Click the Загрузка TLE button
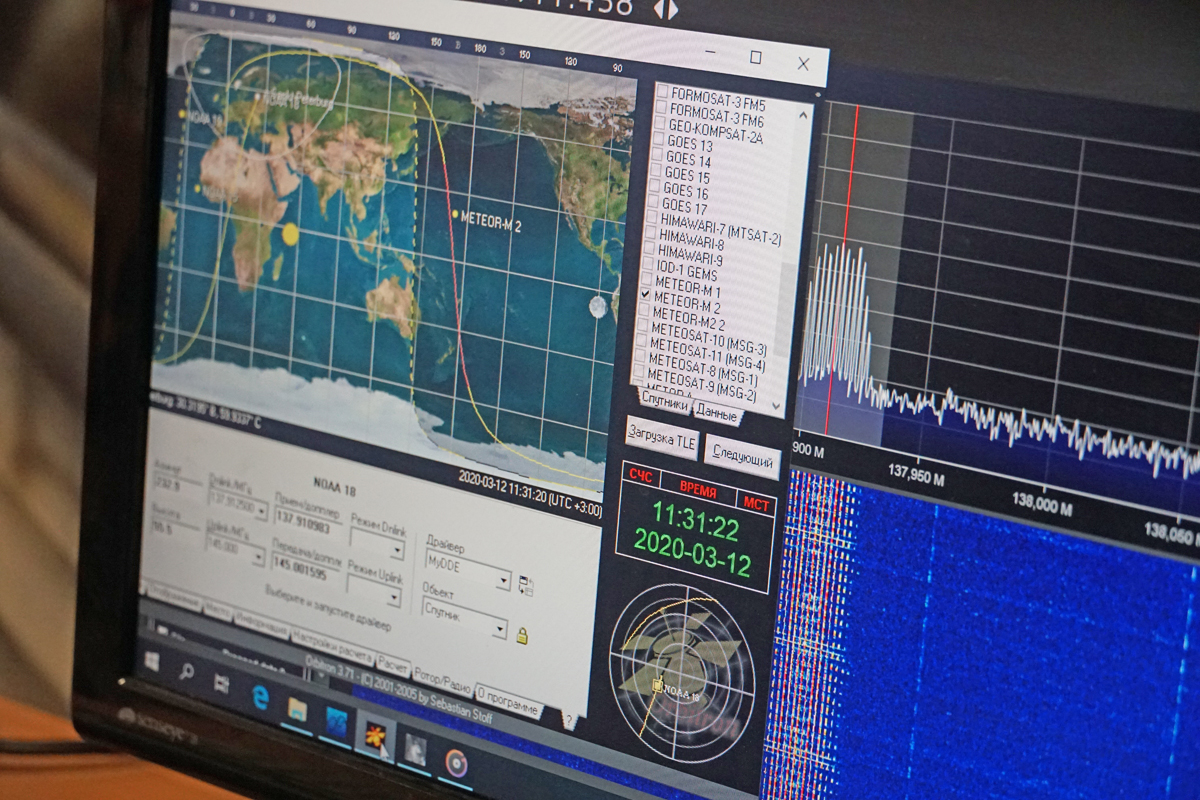 point(661,438)
